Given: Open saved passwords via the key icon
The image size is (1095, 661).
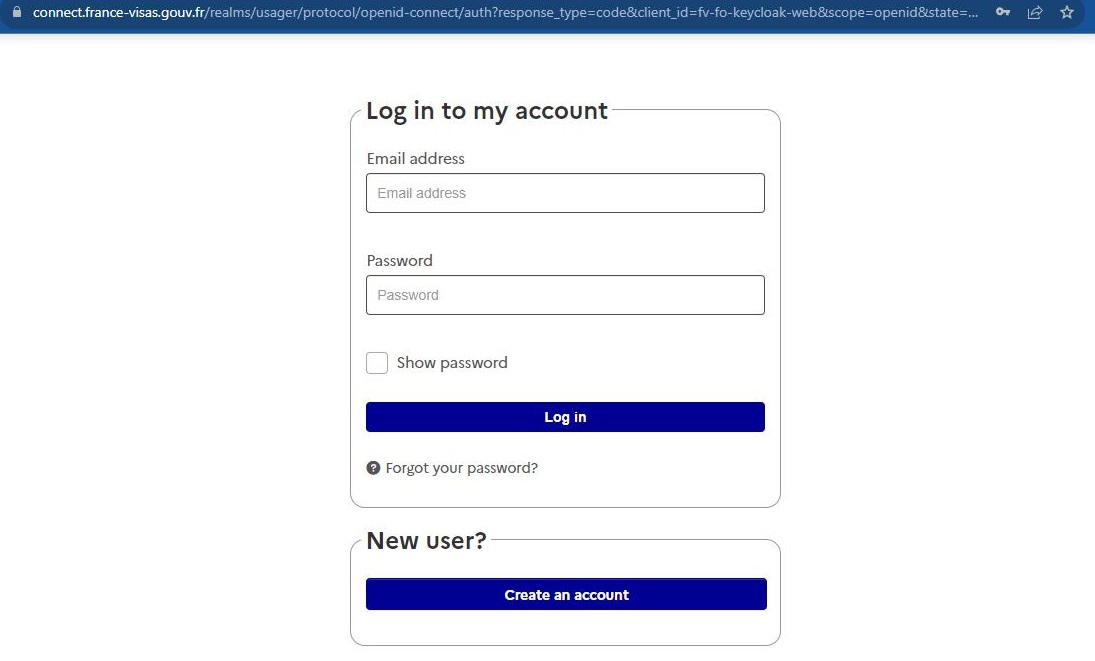Looking at the screenshot, I should (1004, 14).
